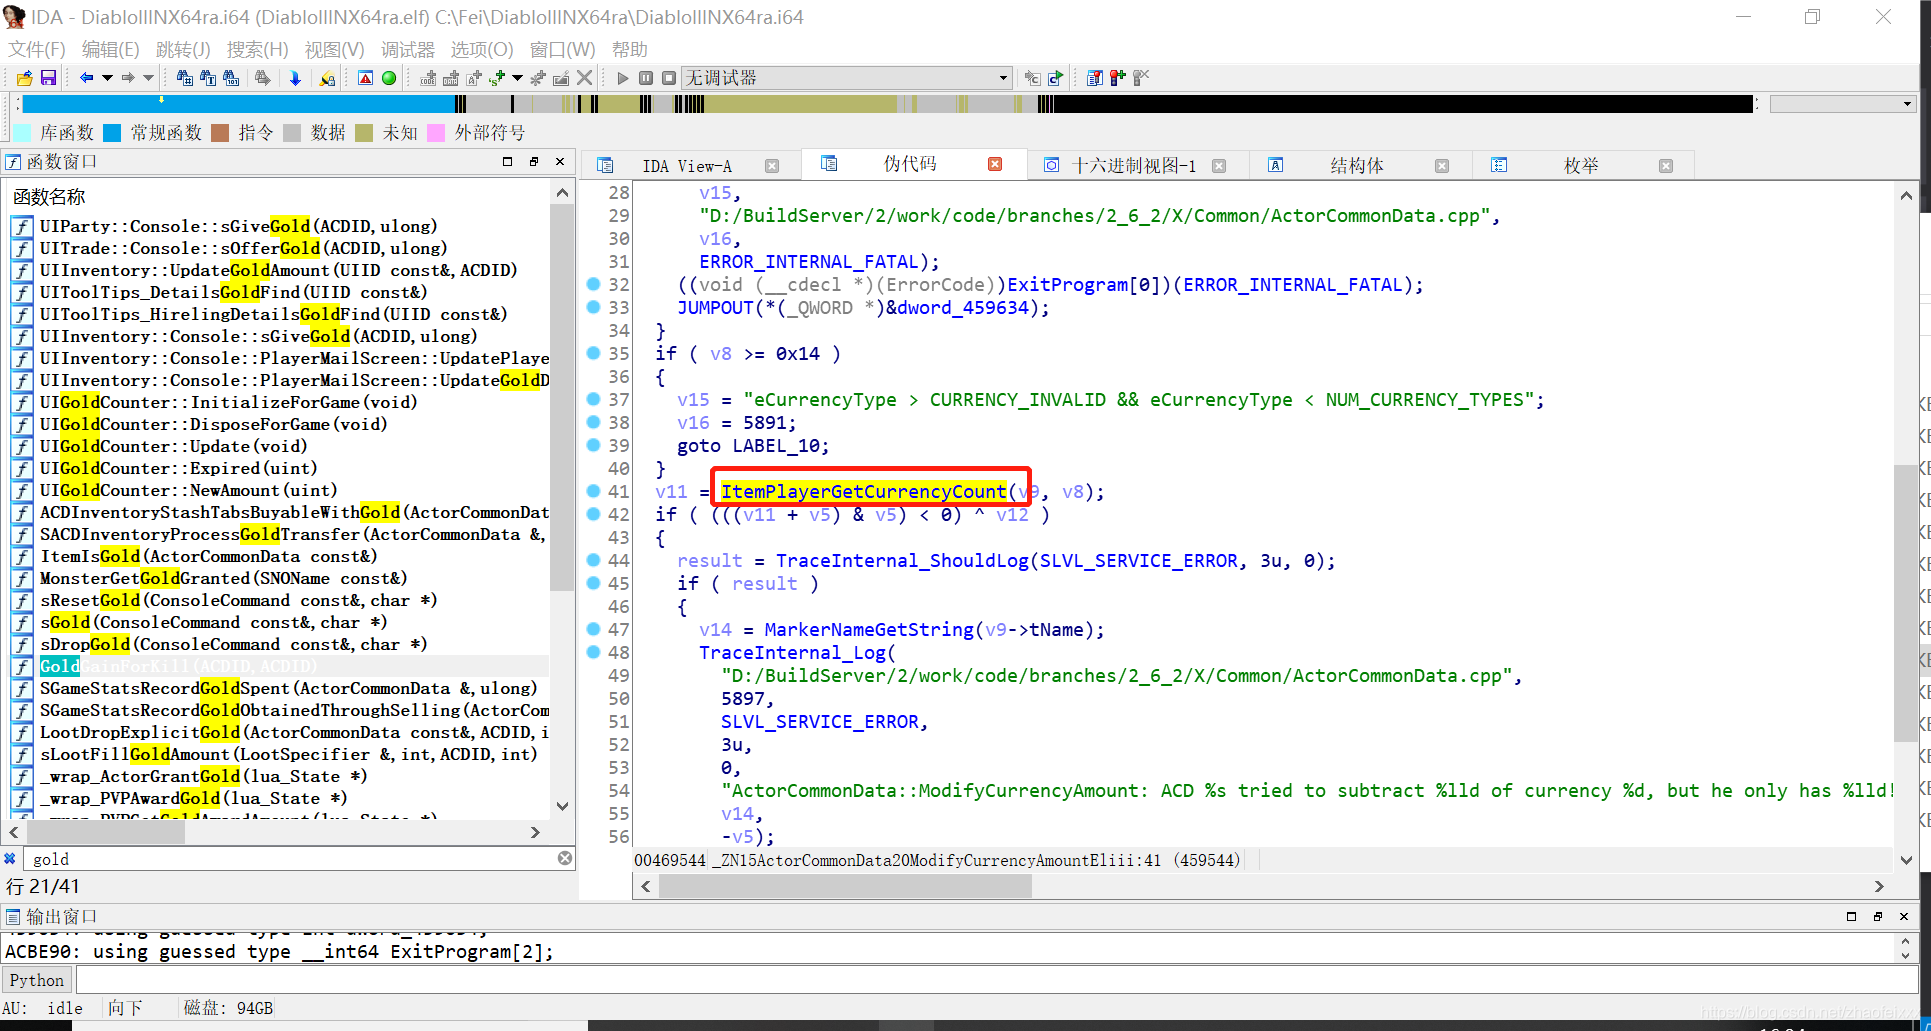Click the 常规函数 blue color swatch
The image size is (1931, 1031).
pyautogui.click(x=112, y=133)
